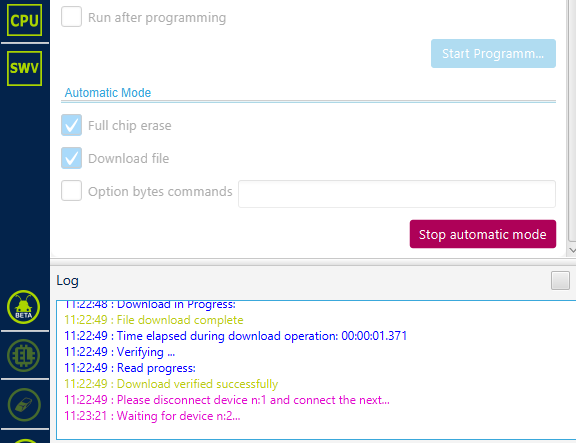Toggle Full chip erase checkbox
Image resolution: width=576 pixels, height=443 pixels.
tap(71, 125)
